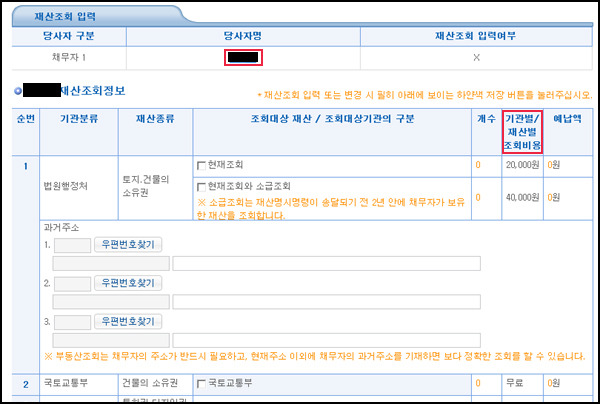This screenshot has height=404, width=600.
Task: Click detailed address field for address 3
Action: [326, 340]
